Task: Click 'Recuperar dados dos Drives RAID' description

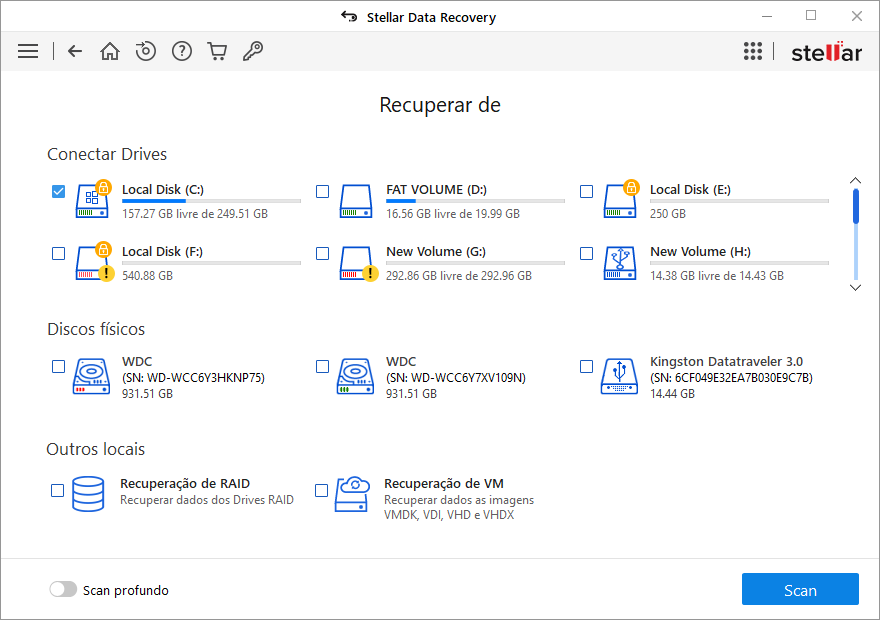Action: click(207, 500)
